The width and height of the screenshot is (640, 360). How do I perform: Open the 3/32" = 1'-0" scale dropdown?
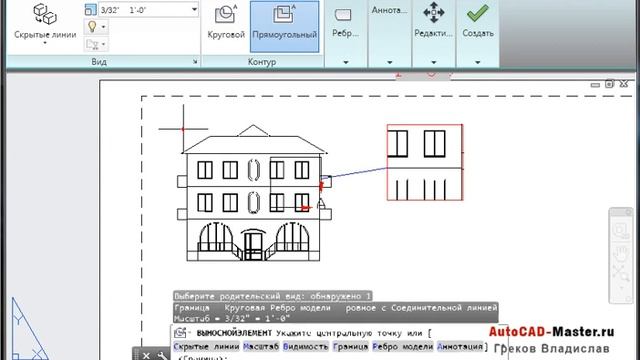[x=194, y=9]
